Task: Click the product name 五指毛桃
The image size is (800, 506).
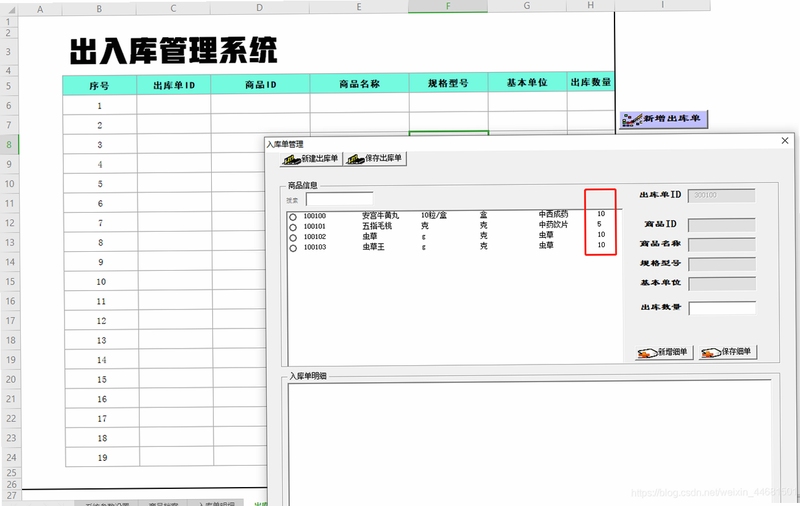Action: click(x=377, y=226)
